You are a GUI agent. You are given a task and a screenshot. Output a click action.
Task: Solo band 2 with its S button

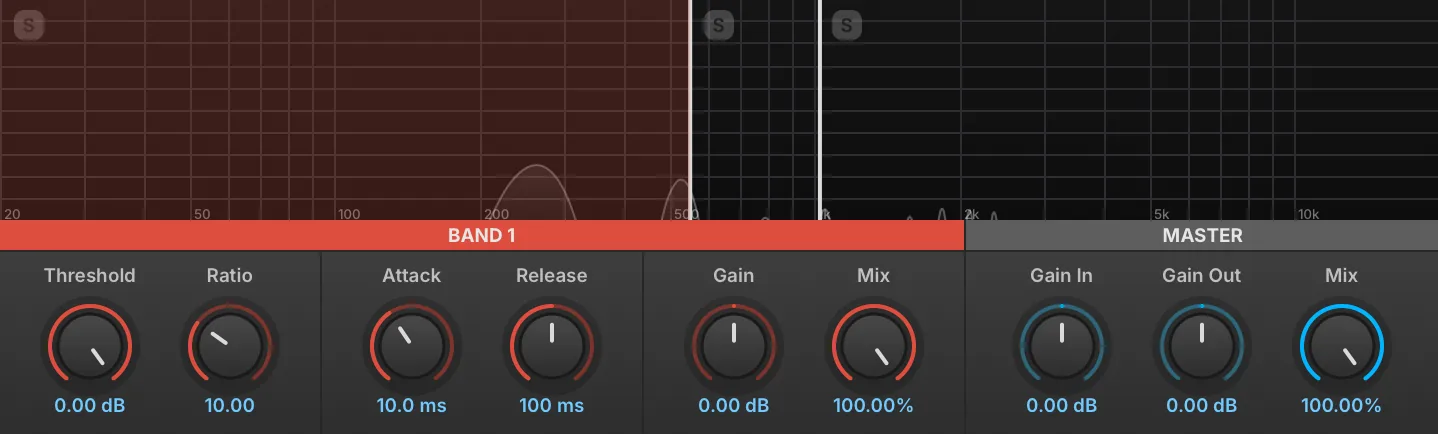point(719,25)
